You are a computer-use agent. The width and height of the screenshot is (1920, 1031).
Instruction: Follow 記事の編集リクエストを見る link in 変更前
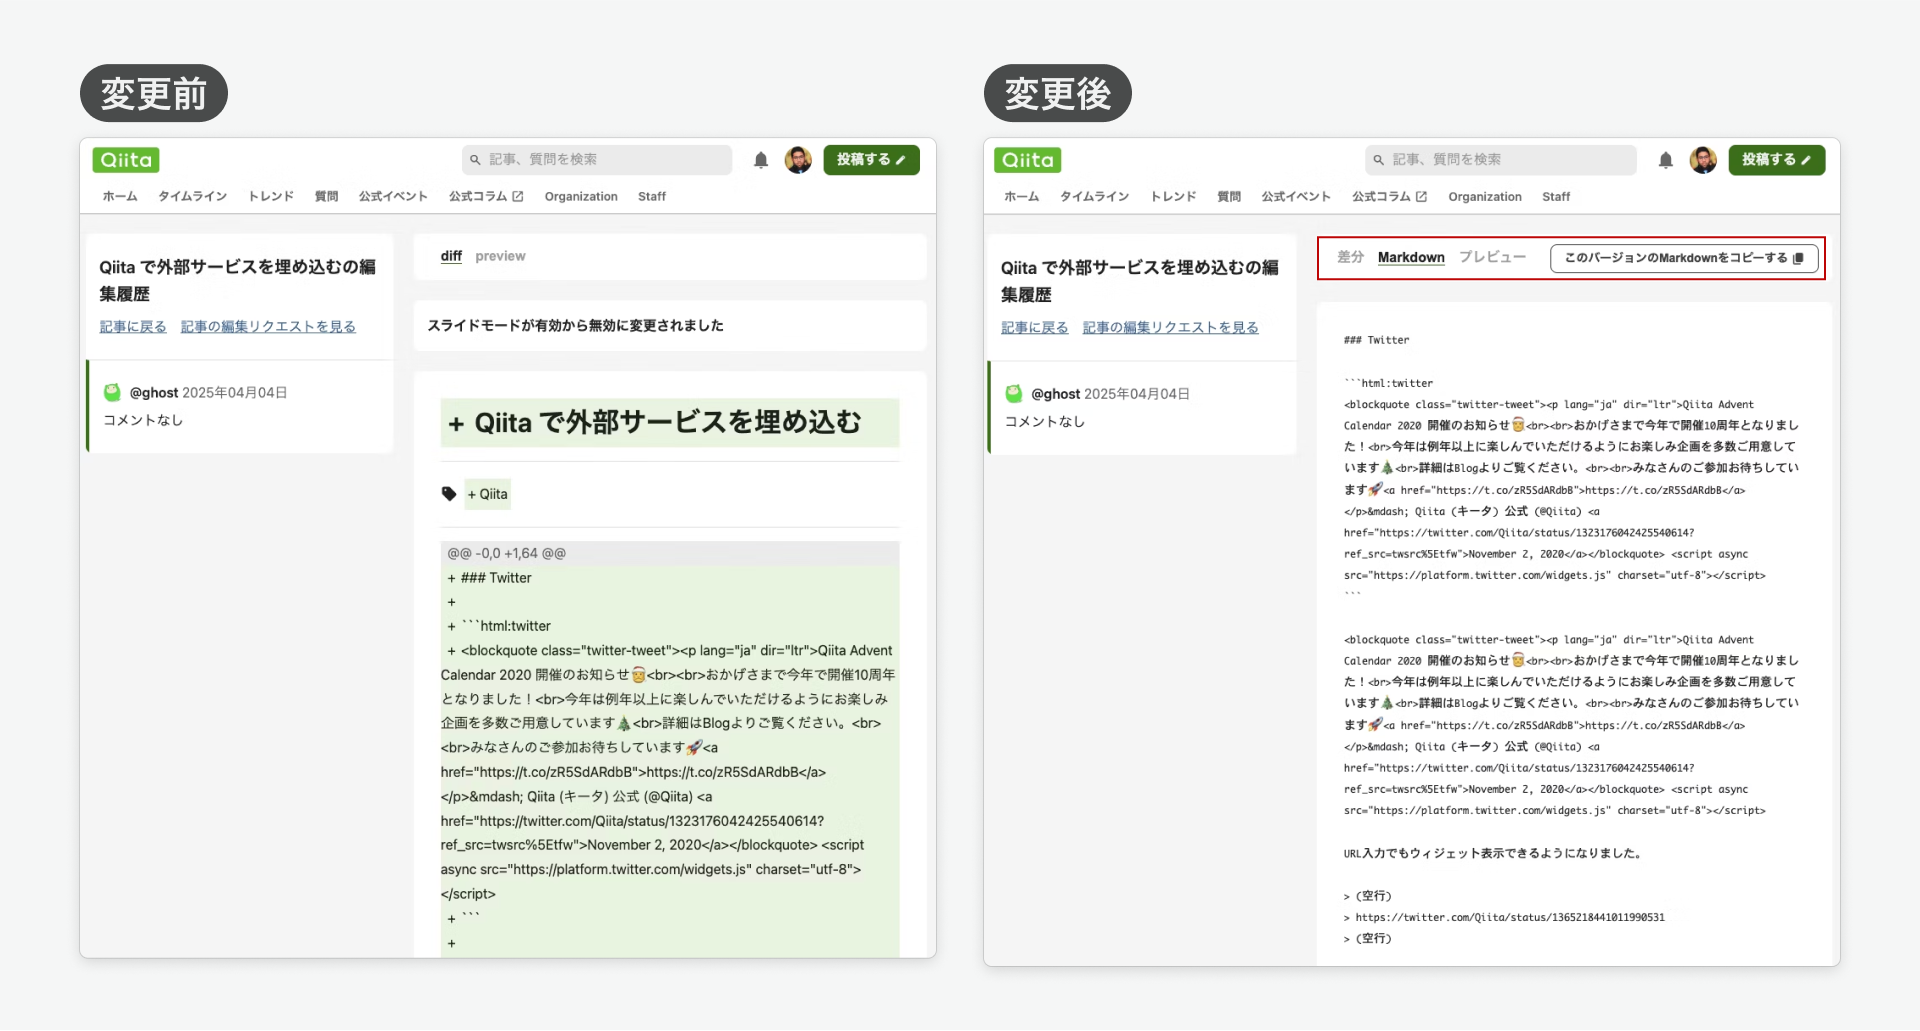click(x=268, y=327)
